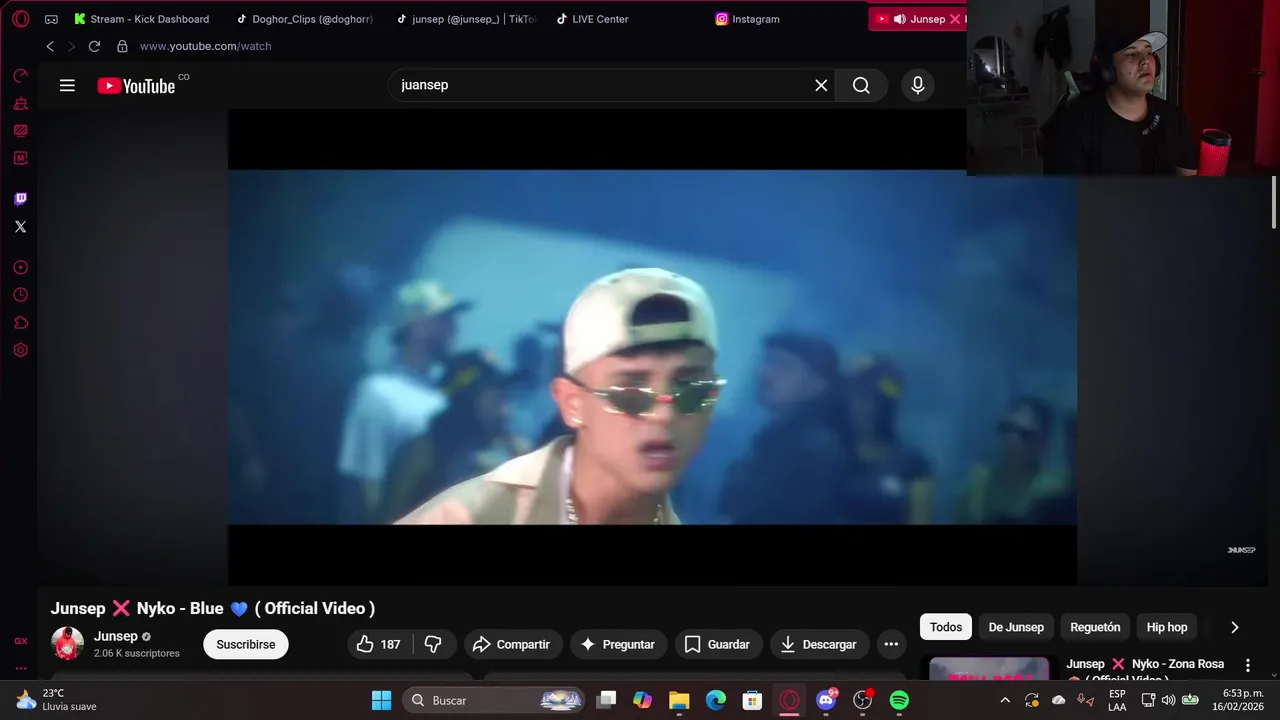
Task: Open Discord from the taskbar
Action: [826, 700]
